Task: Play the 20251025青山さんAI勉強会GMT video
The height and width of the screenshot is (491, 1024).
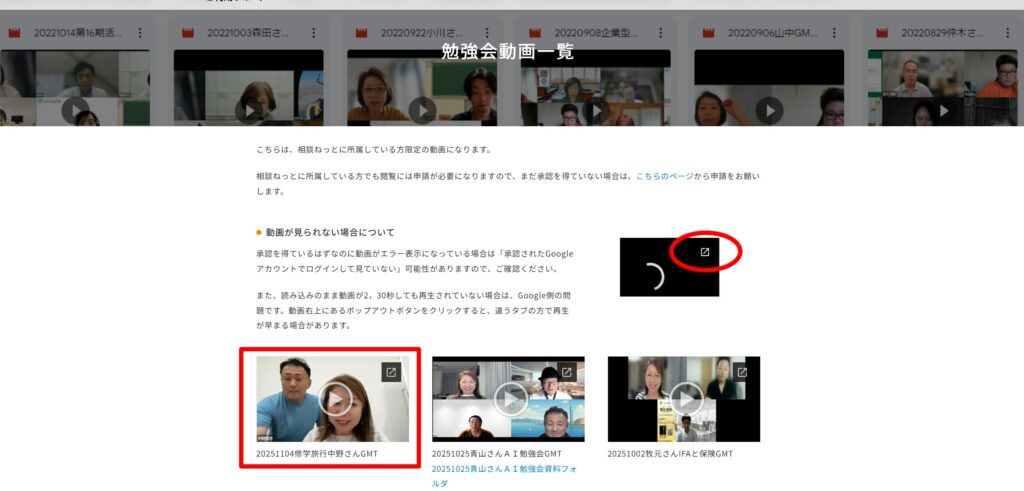Action: point(510,400)
